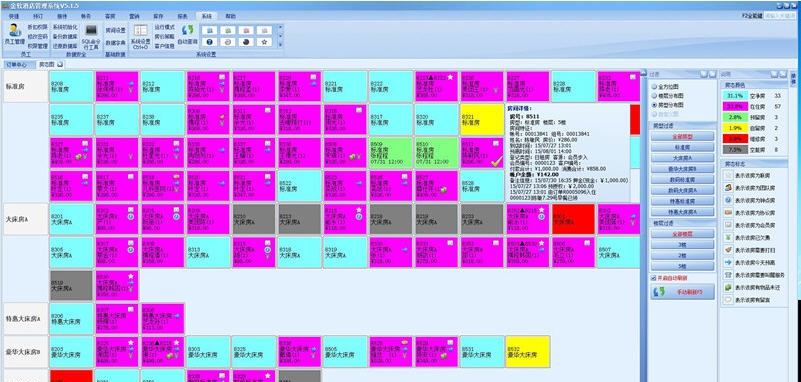Select the 房型分布图 radio option
The width and height of the screenshot is (801, 382).
(668, 105)
